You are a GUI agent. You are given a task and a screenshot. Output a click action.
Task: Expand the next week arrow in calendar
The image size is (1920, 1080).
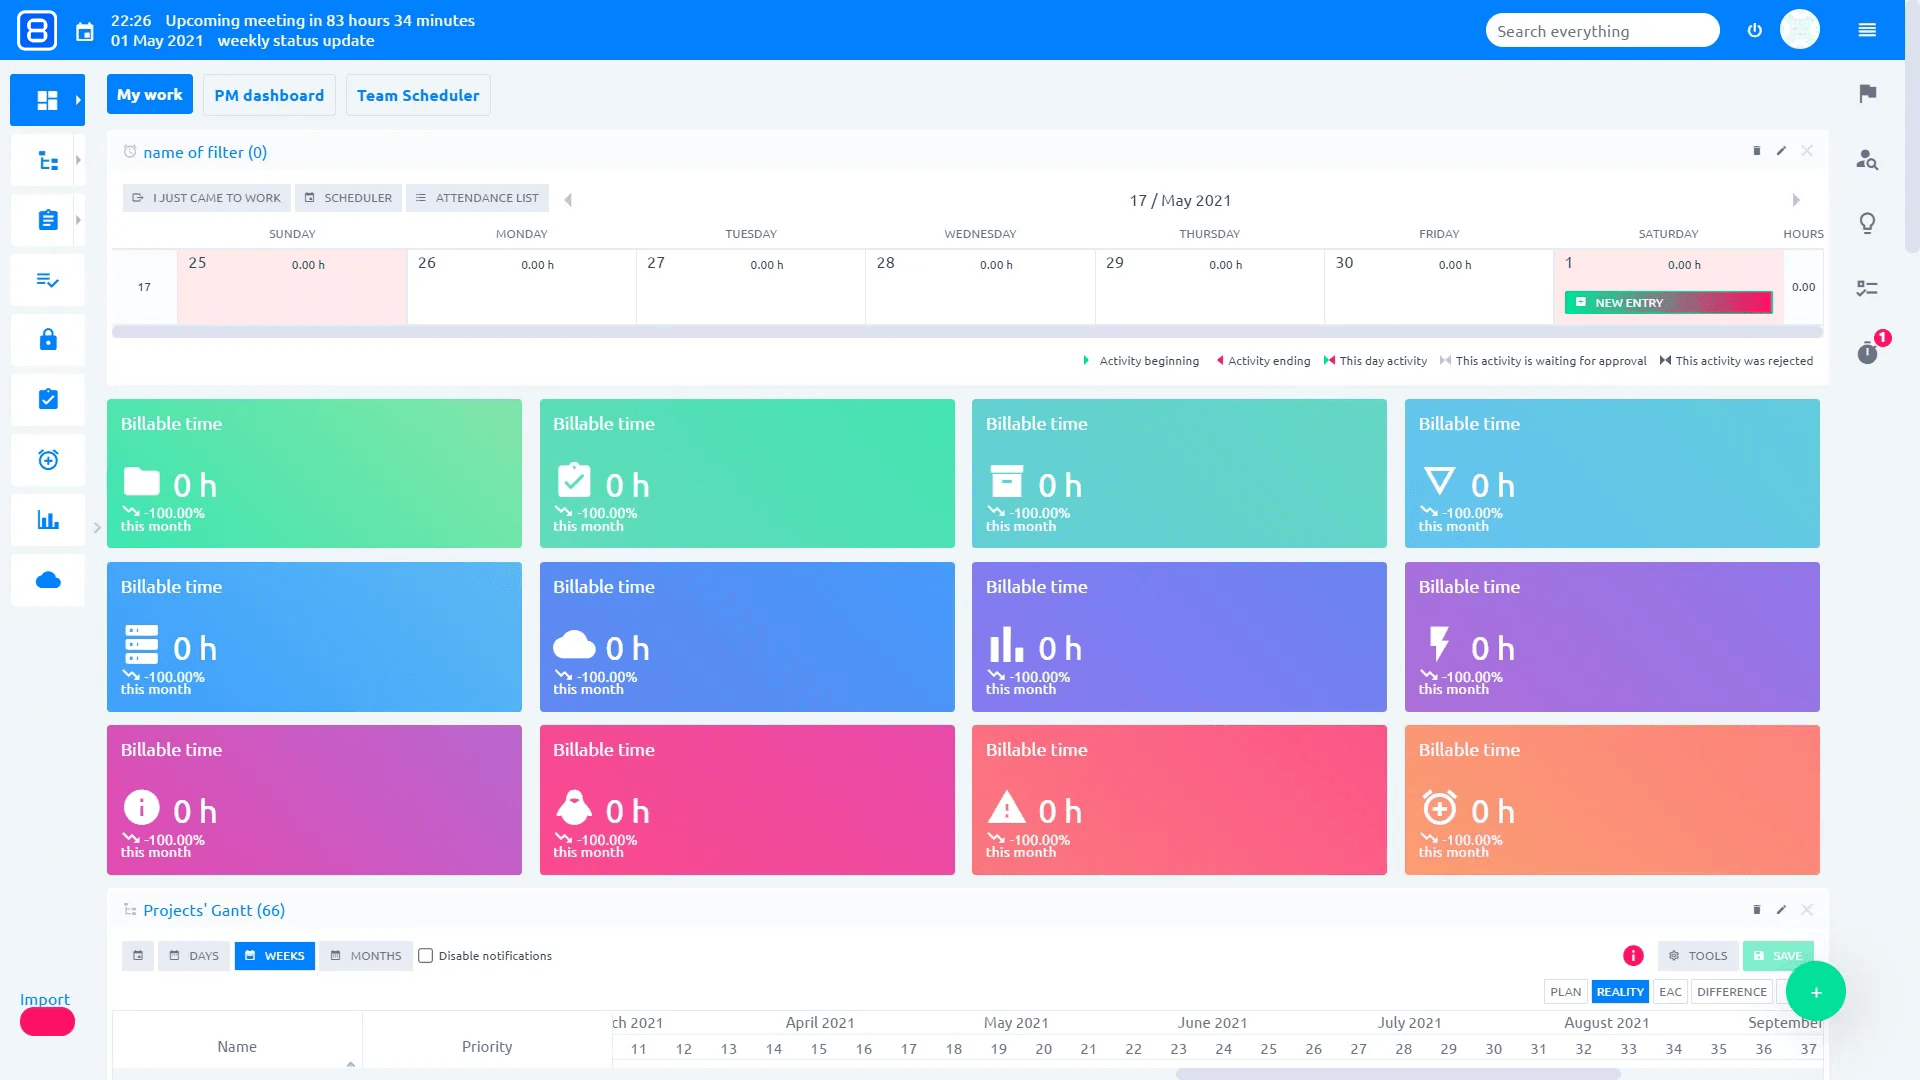[1793, 198]
